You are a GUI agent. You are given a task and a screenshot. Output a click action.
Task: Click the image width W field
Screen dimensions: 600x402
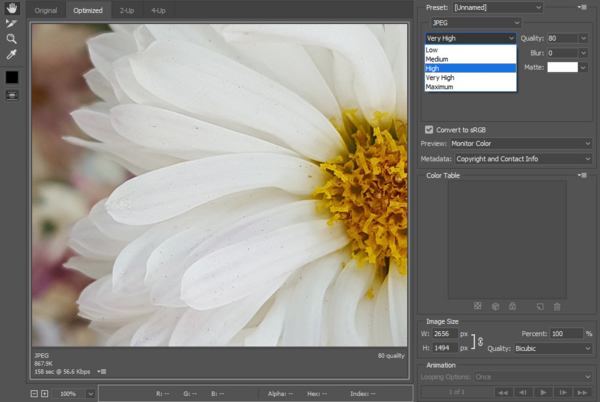tap(445, 334)
